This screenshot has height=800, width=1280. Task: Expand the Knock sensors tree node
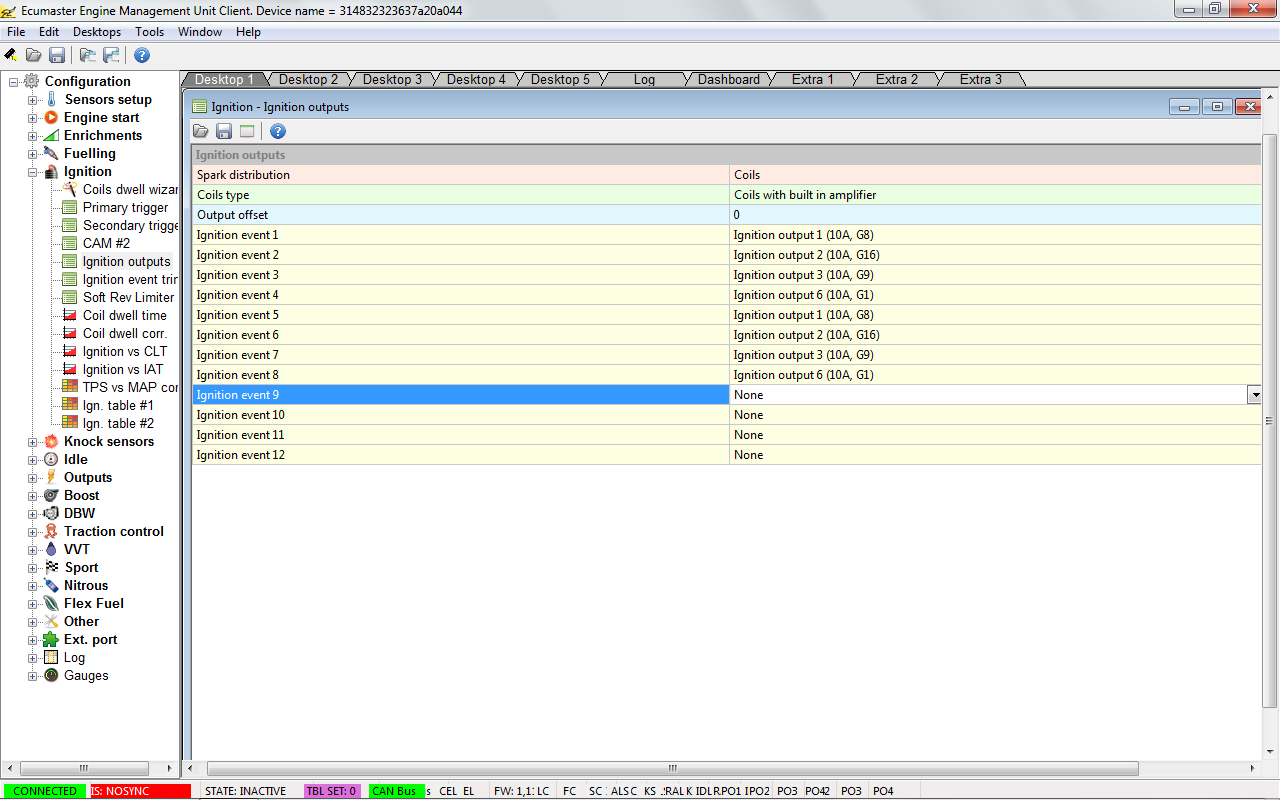(x=33, y=442)
